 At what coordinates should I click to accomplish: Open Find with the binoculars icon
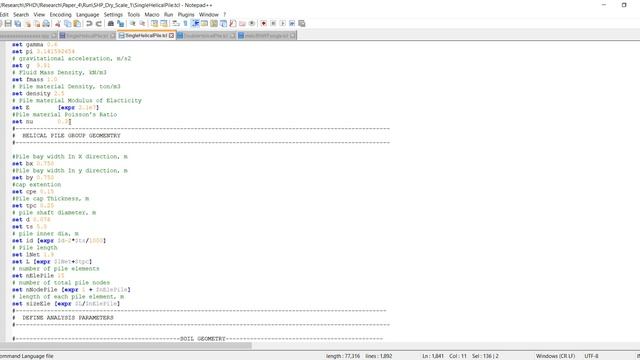(x=111, y=24)
